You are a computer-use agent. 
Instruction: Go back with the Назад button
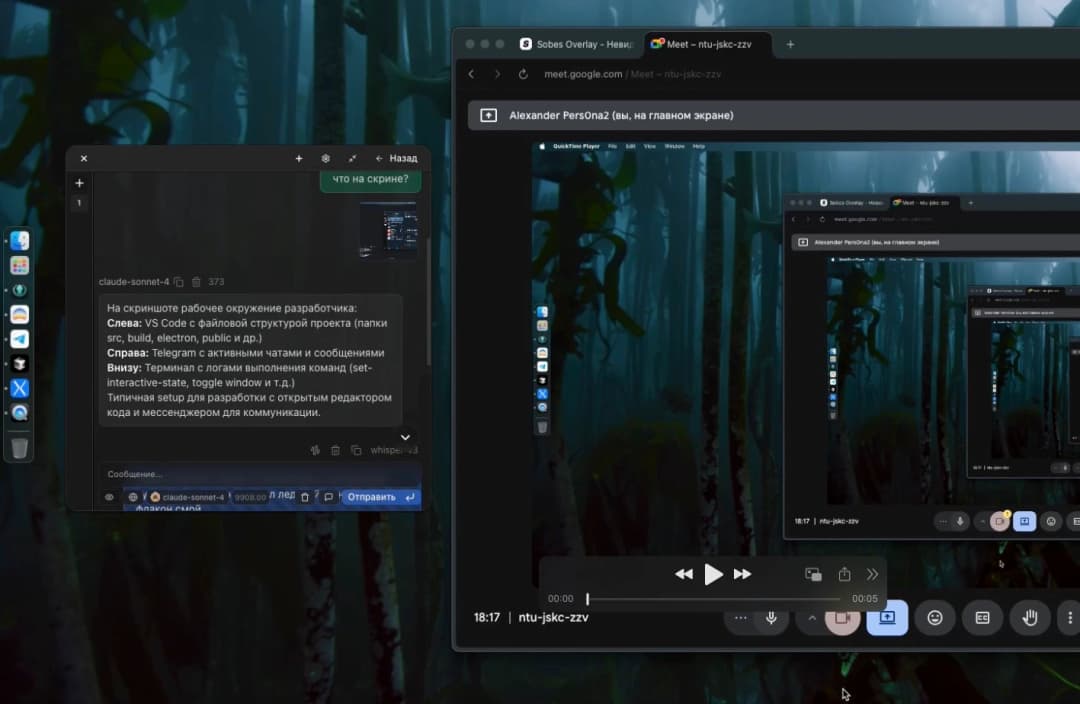tap(397, 158)
